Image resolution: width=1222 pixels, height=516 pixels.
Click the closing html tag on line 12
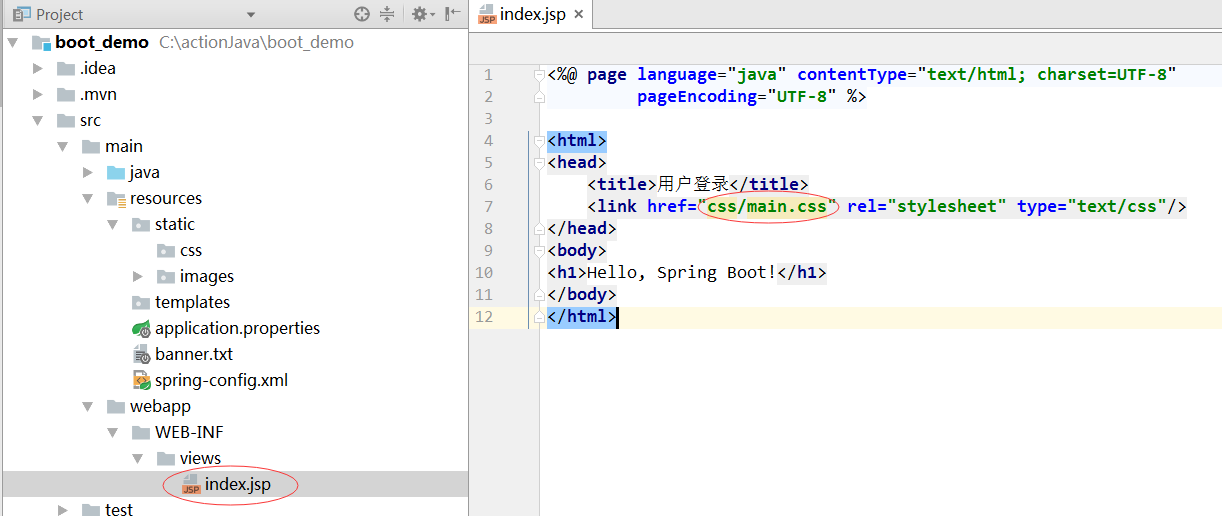pos(582,317)
